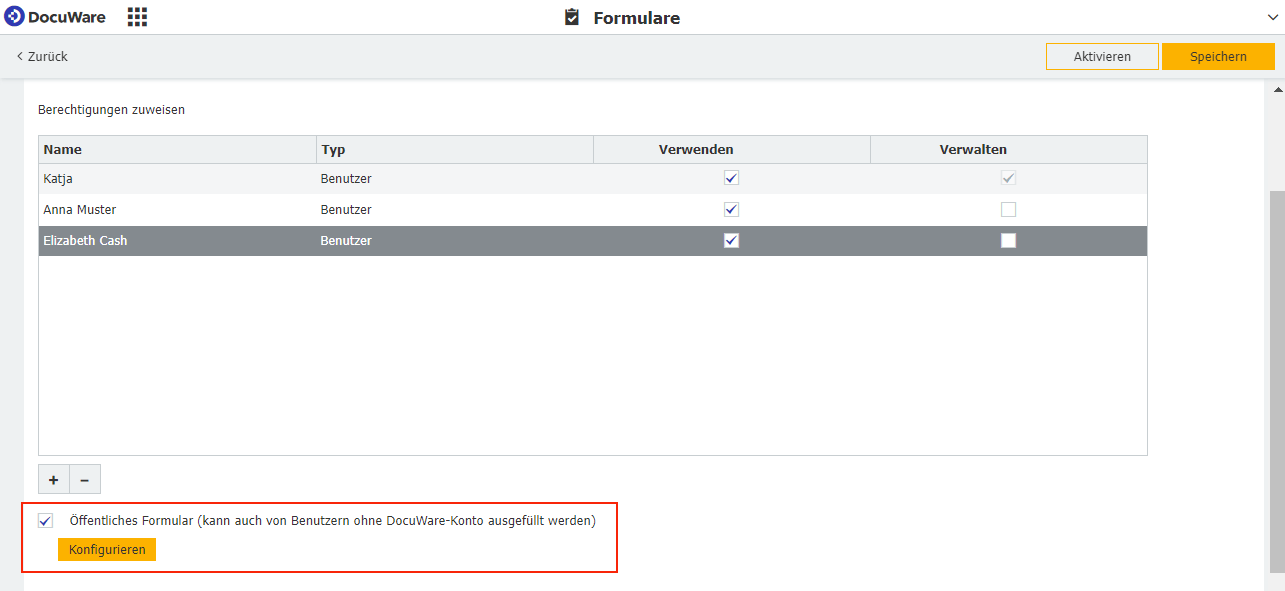Image resolution: width=1285 pixels, height=591 pixels.
Task: Click the scroll up arrow
Action: (x=1277, y=90)
